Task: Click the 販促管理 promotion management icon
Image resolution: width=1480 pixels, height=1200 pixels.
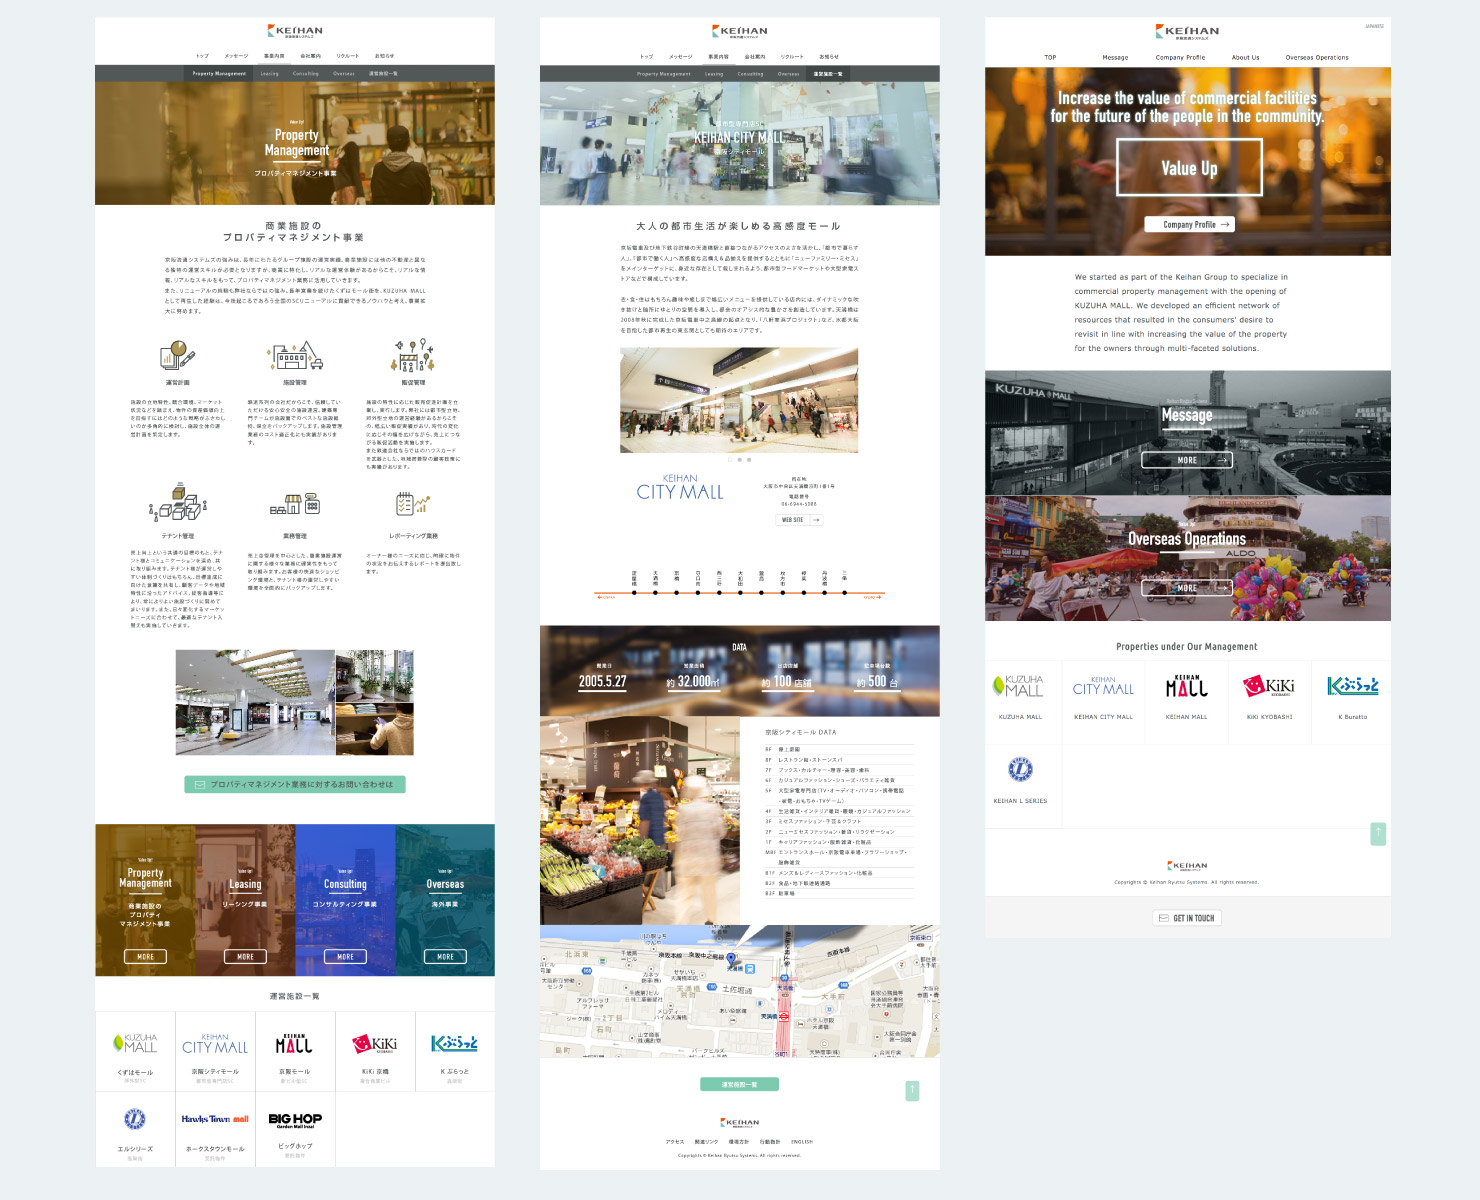Action: click(413, 355)
